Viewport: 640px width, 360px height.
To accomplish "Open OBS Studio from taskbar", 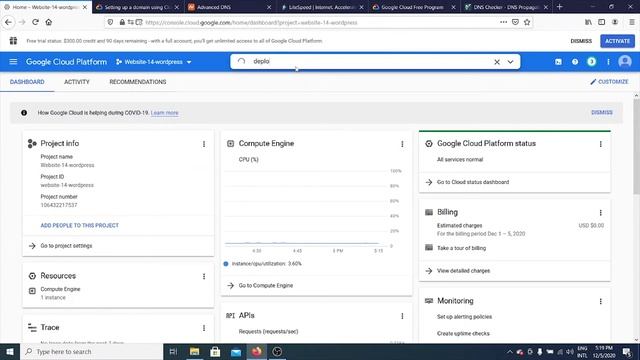I will pyautogui.click(x=277, y=351).
